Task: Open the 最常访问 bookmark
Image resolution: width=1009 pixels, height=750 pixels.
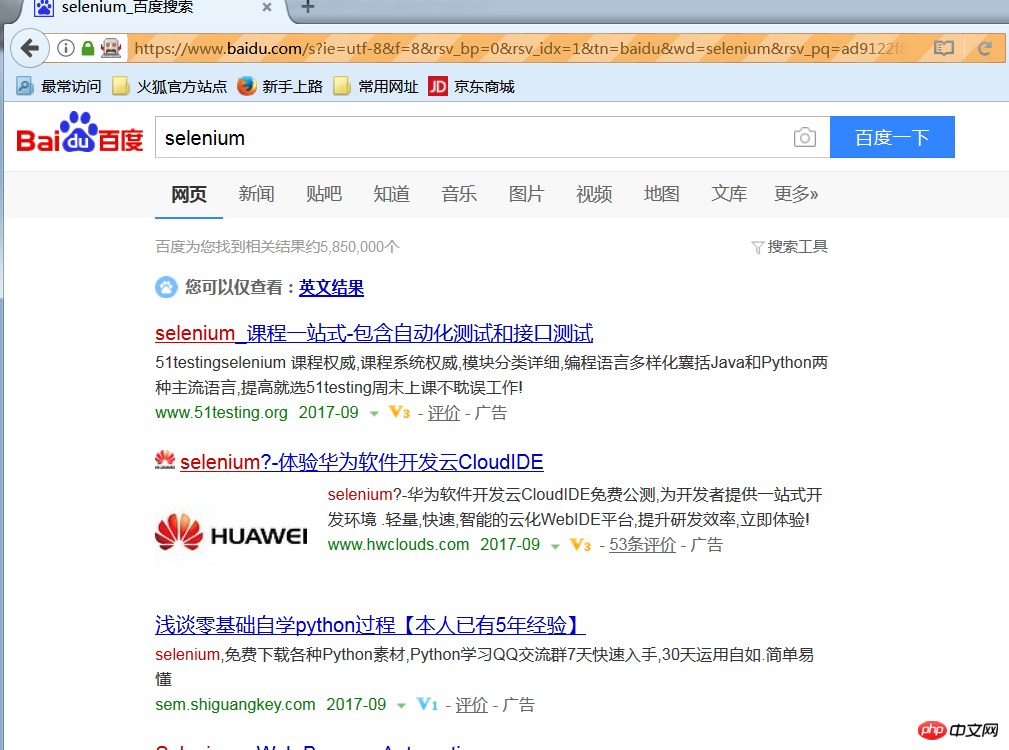Action: tap(59, 86)
